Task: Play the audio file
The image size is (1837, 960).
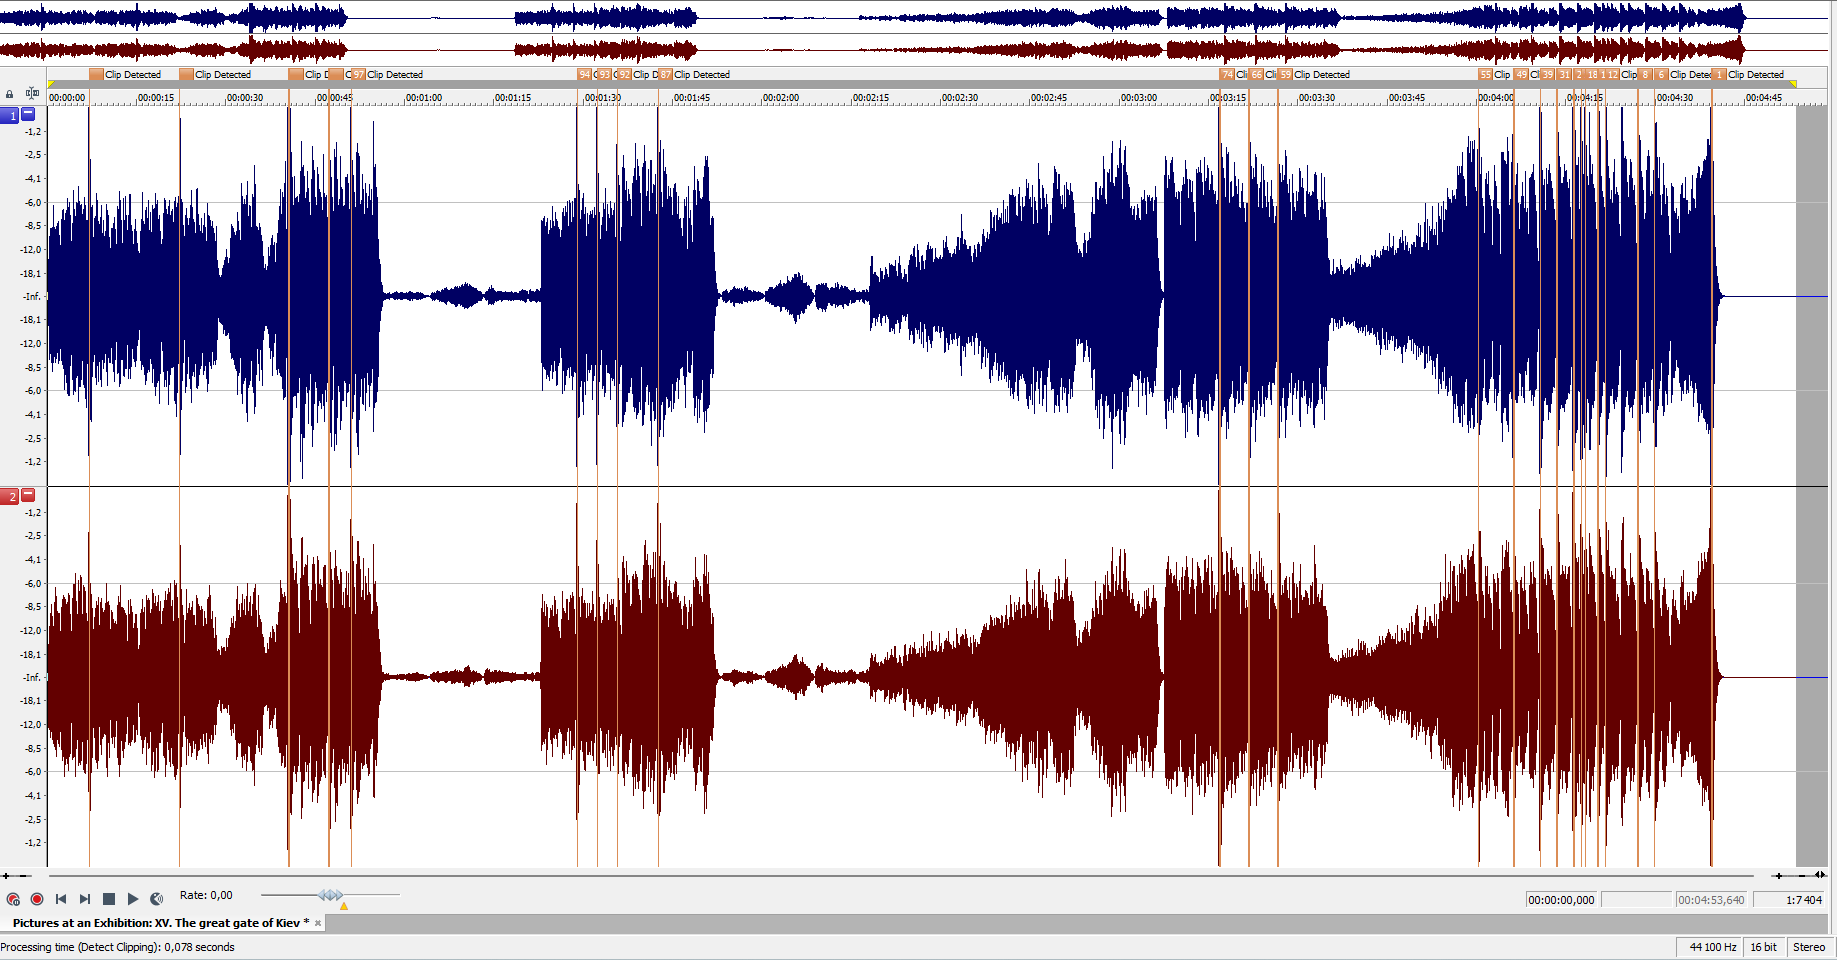Action: click(x=133, y=899)
